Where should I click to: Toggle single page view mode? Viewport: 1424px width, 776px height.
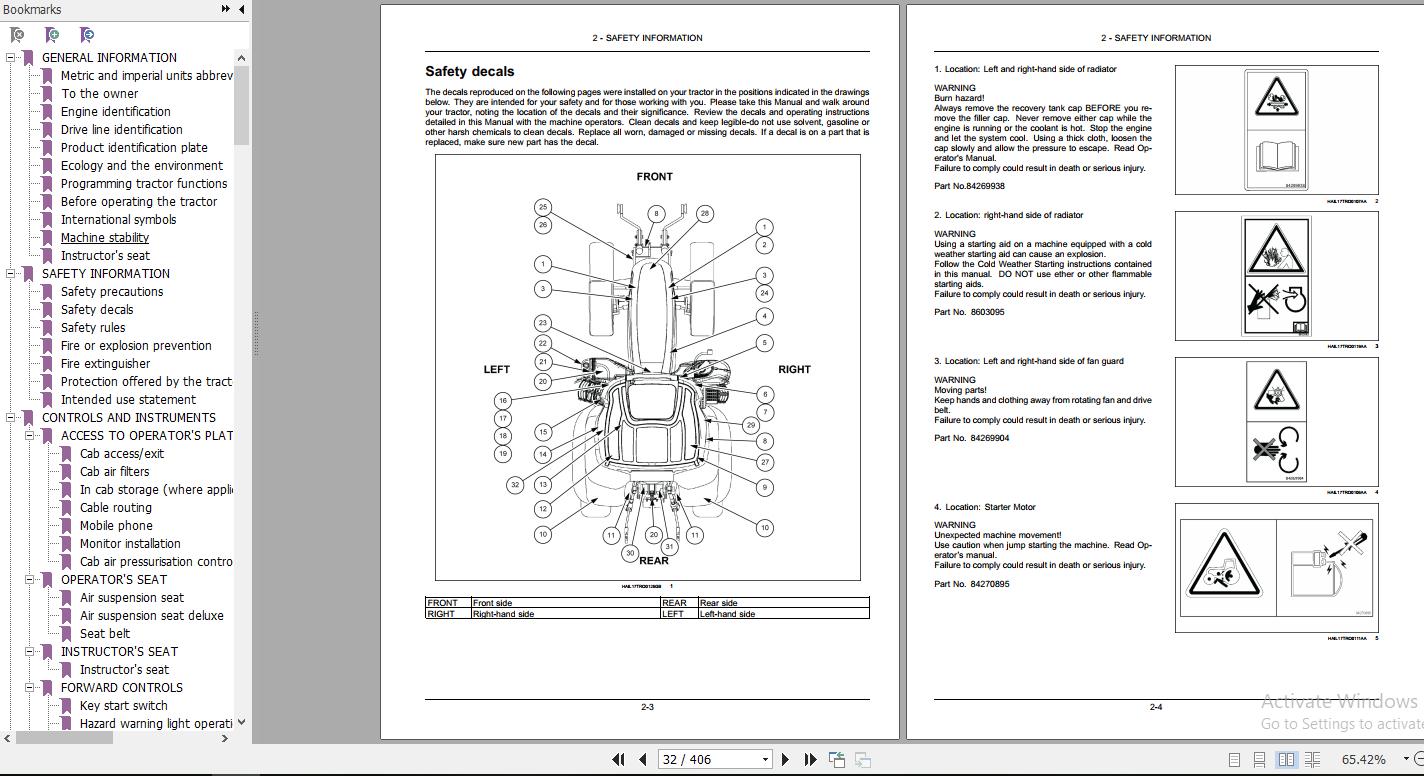coord(1236,759)
